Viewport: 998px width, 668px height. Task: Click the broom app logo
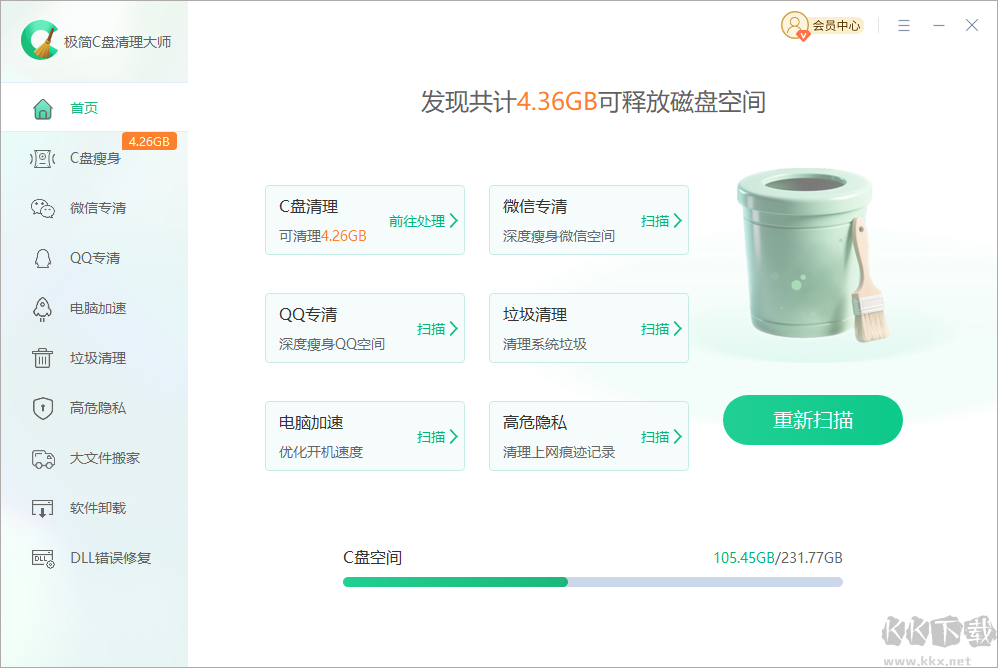(x=39, y=40)
